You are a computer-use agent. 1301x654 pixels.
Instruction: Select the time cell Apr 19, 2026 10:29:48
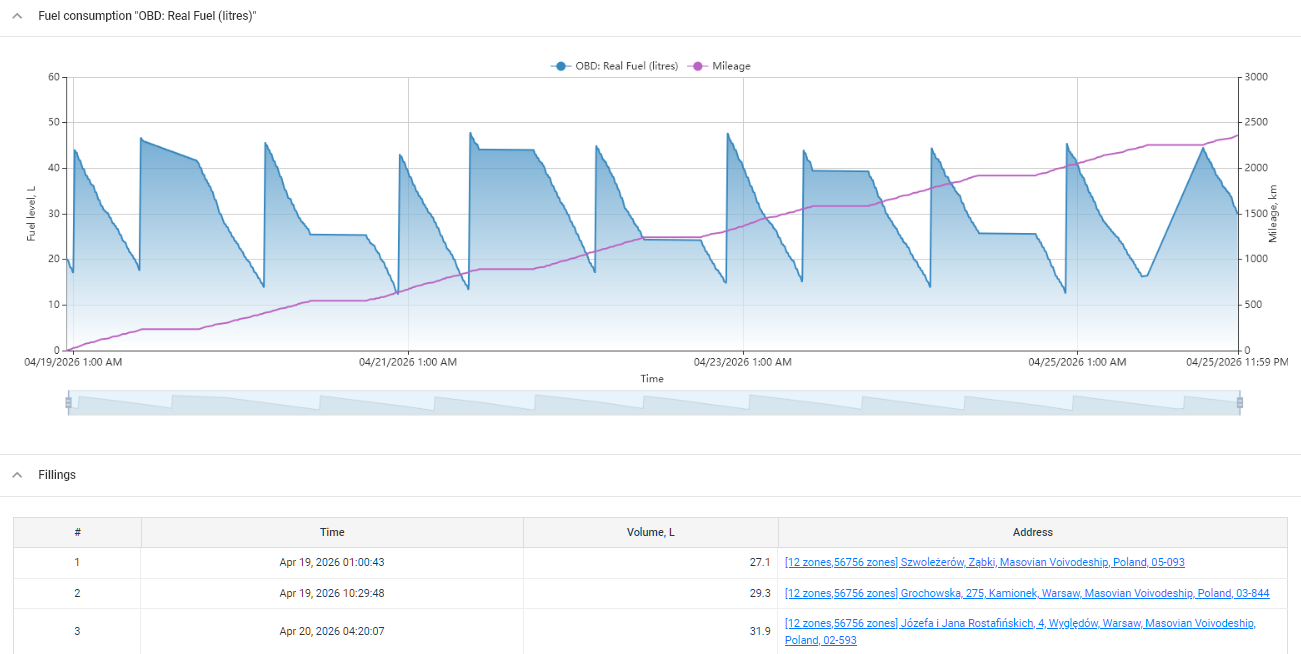(332, 593)
